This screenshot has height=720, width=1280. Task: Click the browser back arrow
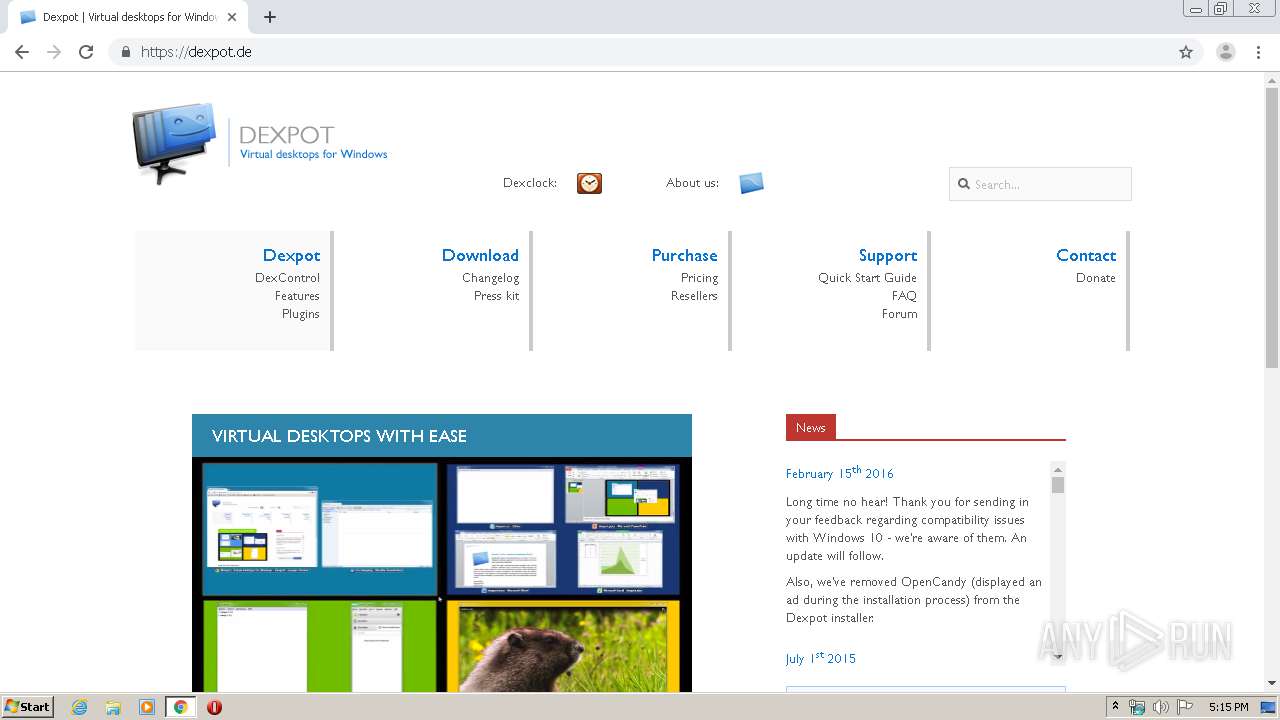22,52
